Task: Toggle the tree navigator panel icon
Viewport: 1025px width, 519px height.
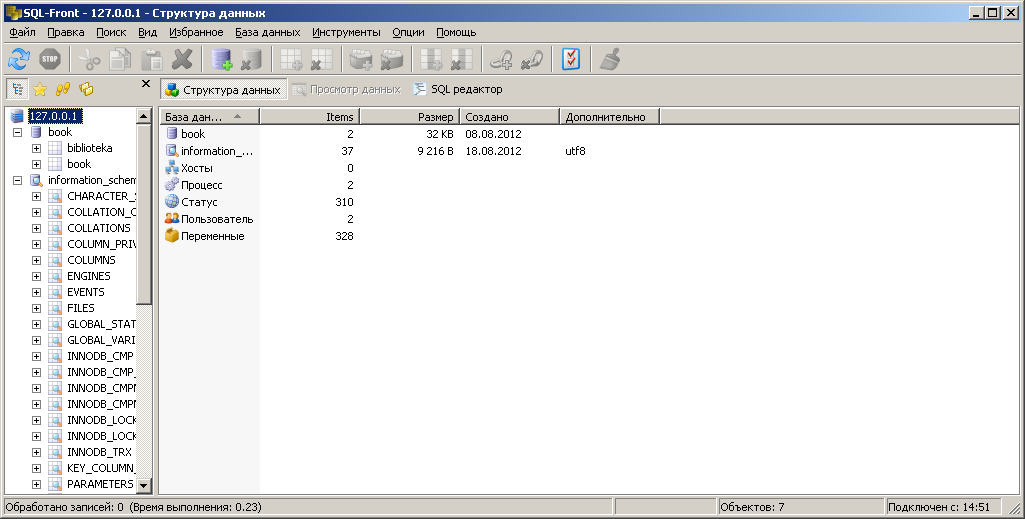Action: [17, 89]
